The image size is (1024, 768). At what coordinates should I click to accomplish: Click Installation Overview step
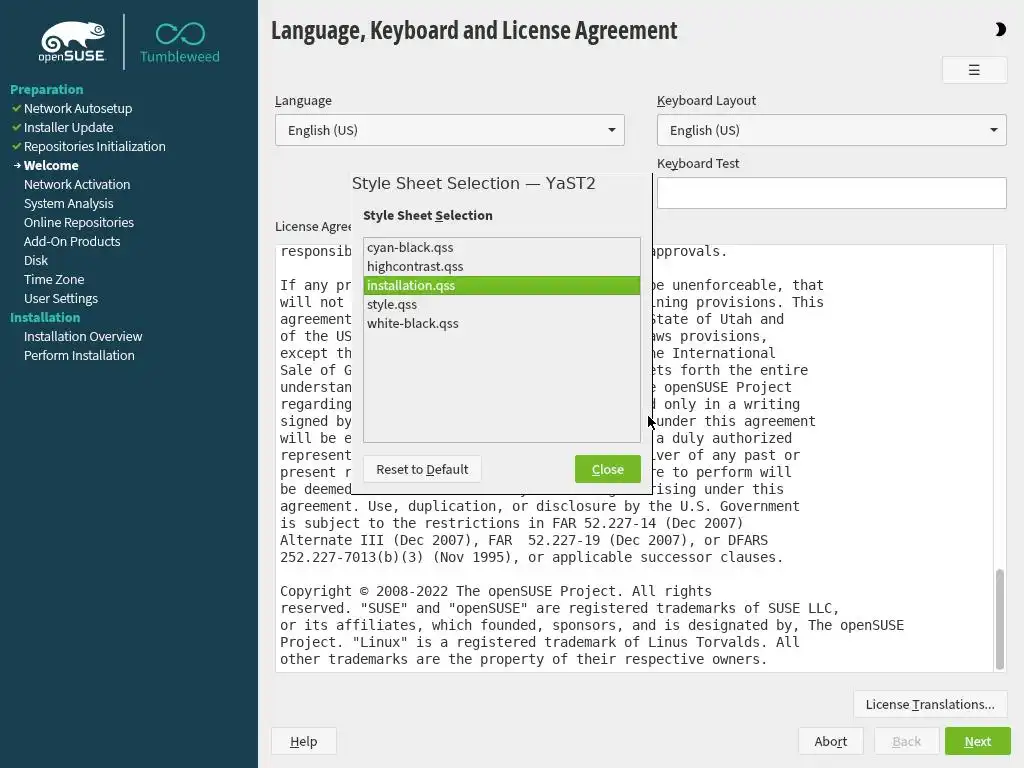83,336
